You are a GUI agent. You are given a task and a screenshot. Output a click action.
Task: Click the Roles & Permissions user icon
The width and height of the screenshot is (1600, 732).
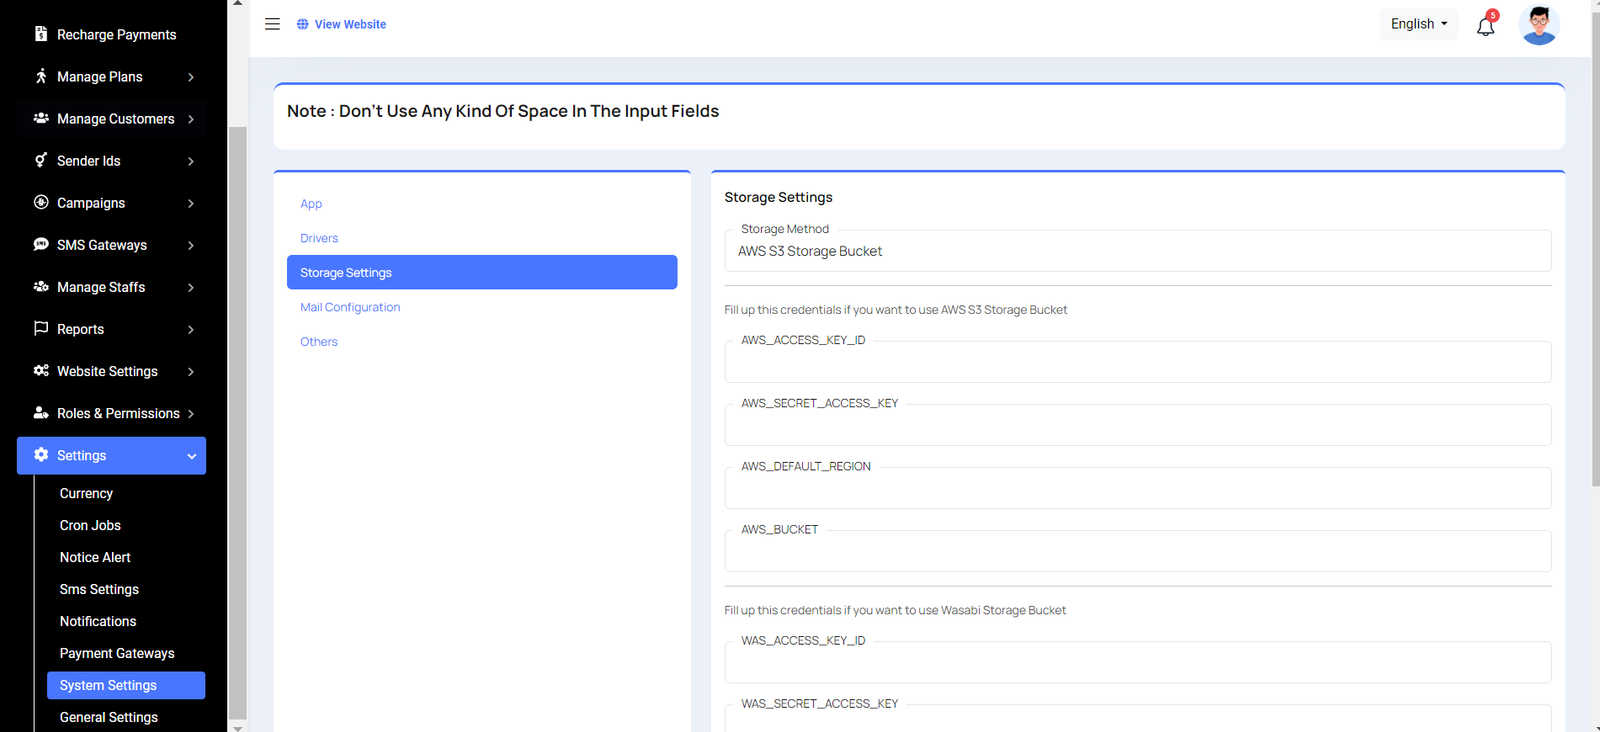[x=41, y=412]
